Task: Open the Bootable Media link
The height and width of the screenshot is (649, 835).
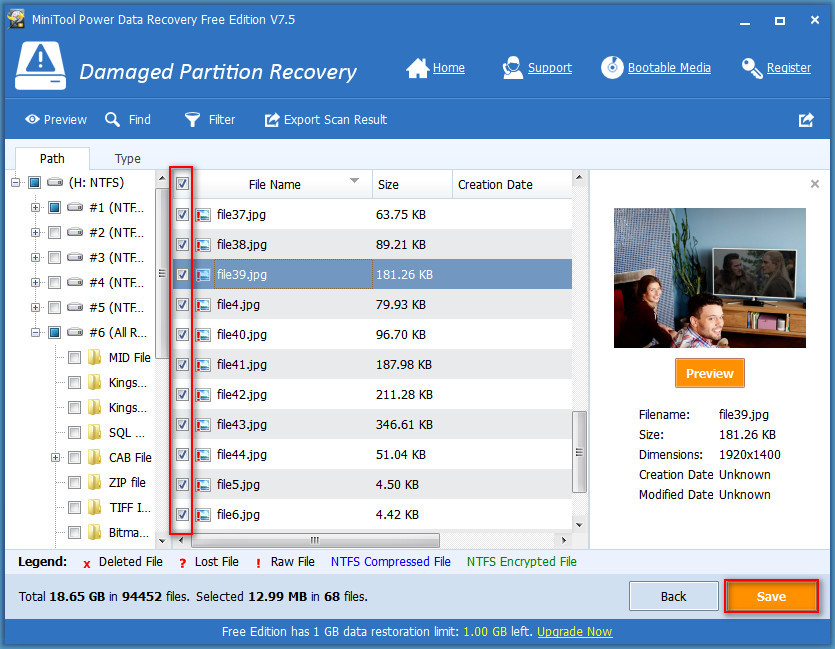Action: point(669,68)
